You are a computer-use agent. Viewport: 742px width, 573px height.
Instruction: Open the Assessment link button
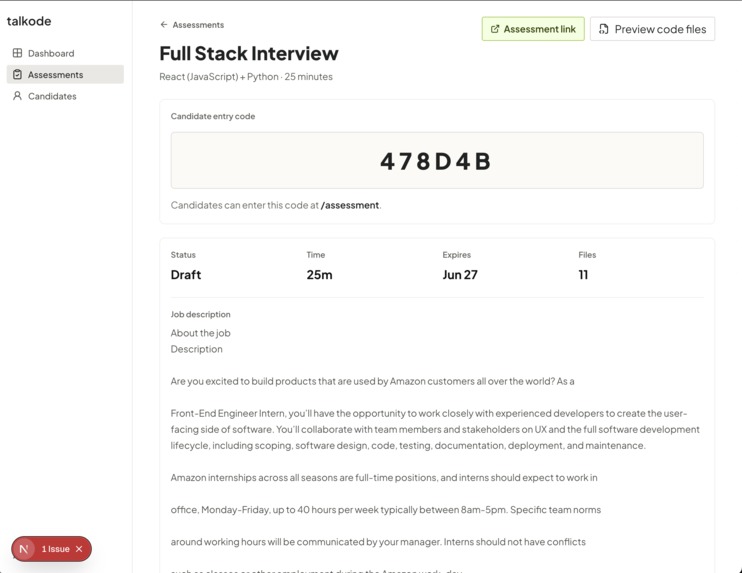[533, 29]
